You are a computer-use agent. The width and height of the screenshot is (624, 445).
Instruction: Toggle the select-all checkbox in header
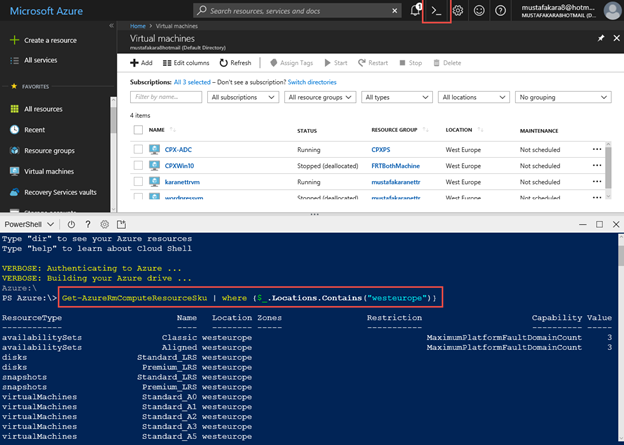point(138,130)
